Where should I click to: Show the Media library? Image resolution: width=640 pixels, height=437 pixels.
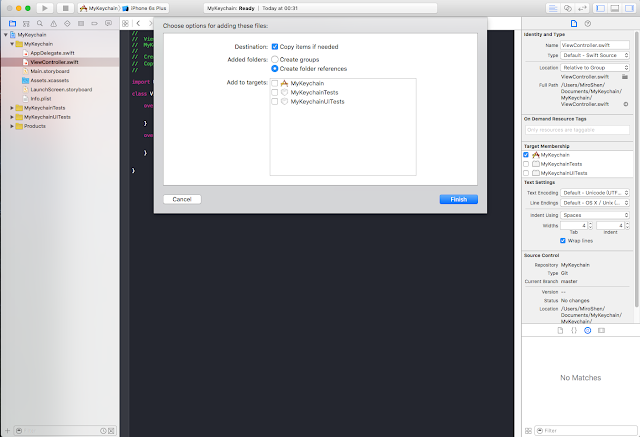601,331
